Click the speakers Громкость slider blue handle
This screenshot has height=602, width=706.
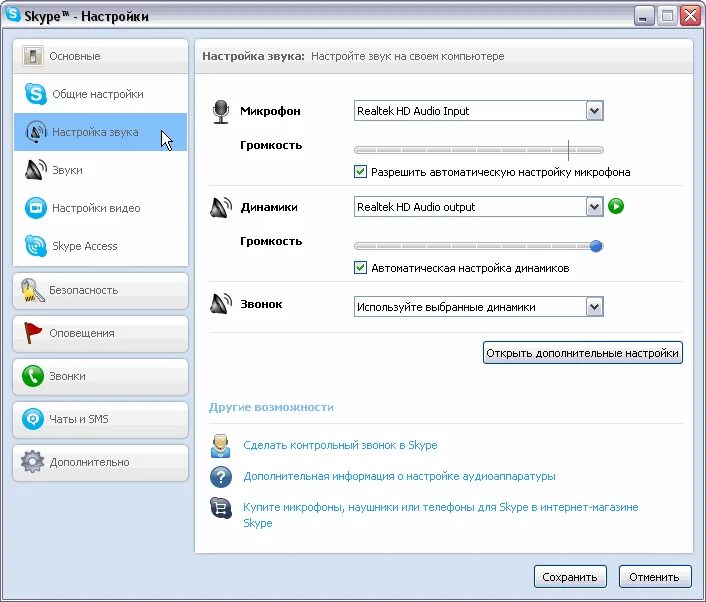point(596,246)
